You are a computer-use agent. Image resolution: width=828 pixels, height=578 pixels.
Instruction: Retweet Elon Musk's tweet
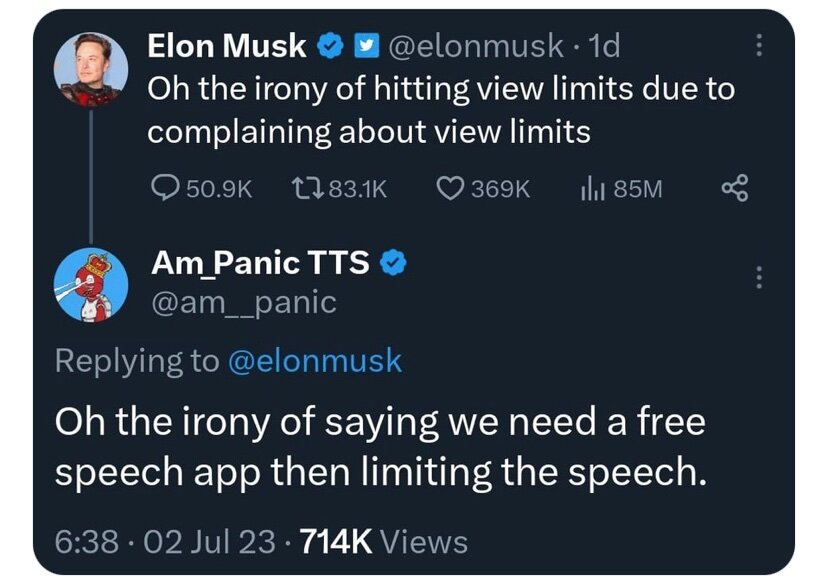[307, 187]
